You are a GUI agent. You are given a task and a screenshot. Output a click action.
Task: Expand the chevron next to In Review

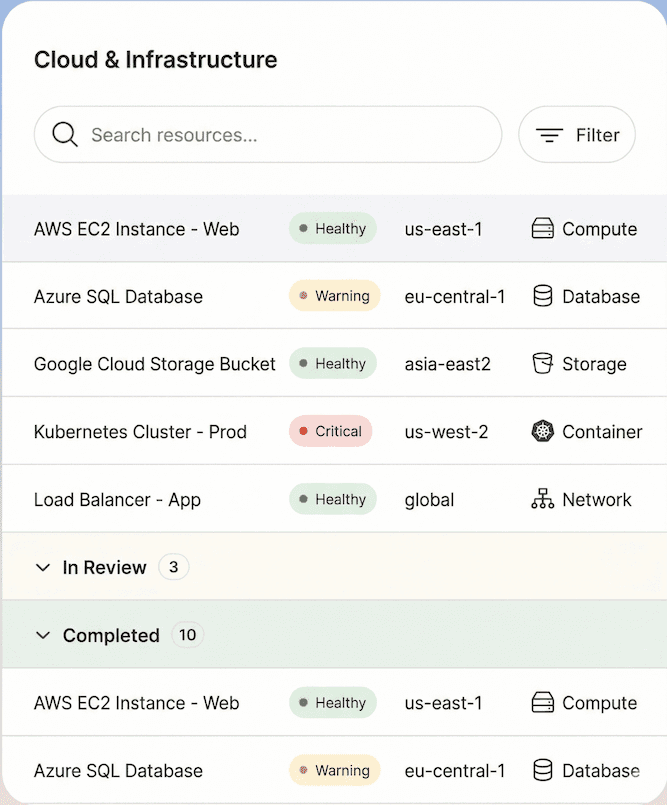tap(43, 567)
